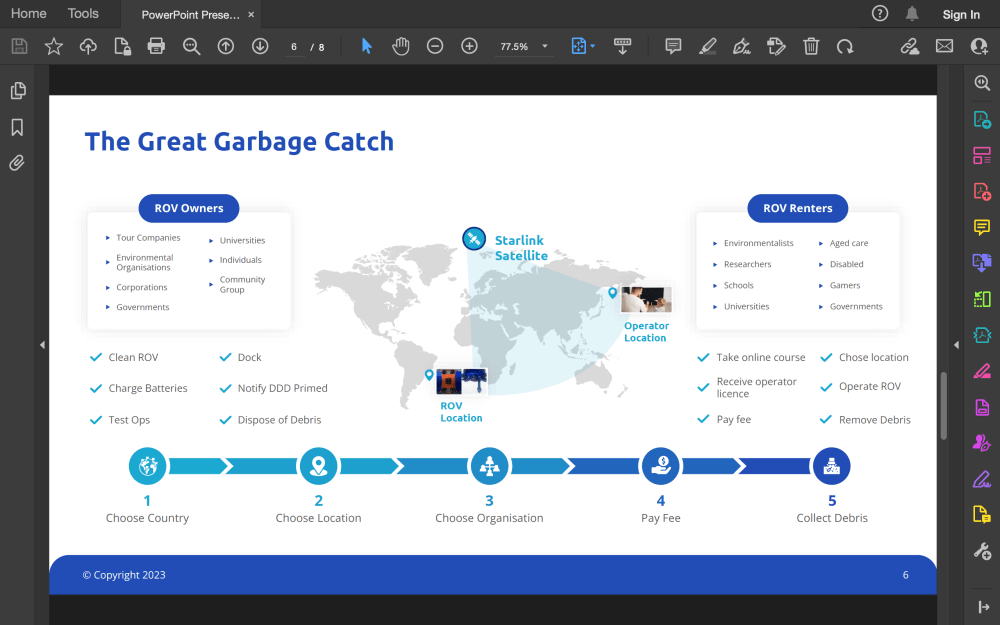This screenshot has height=625, width=1000.
Task: Open magenta Protect document icon
Action: pyautogui.click(x=982, y=407)
